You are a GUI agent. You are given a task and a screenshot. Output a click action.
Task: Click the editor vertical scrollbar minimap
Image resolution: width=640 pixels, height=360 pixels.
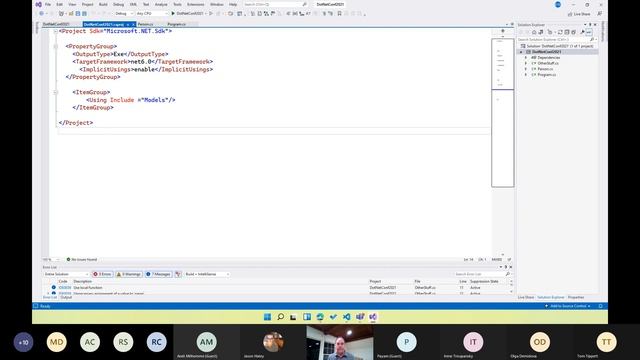[502, 113]
